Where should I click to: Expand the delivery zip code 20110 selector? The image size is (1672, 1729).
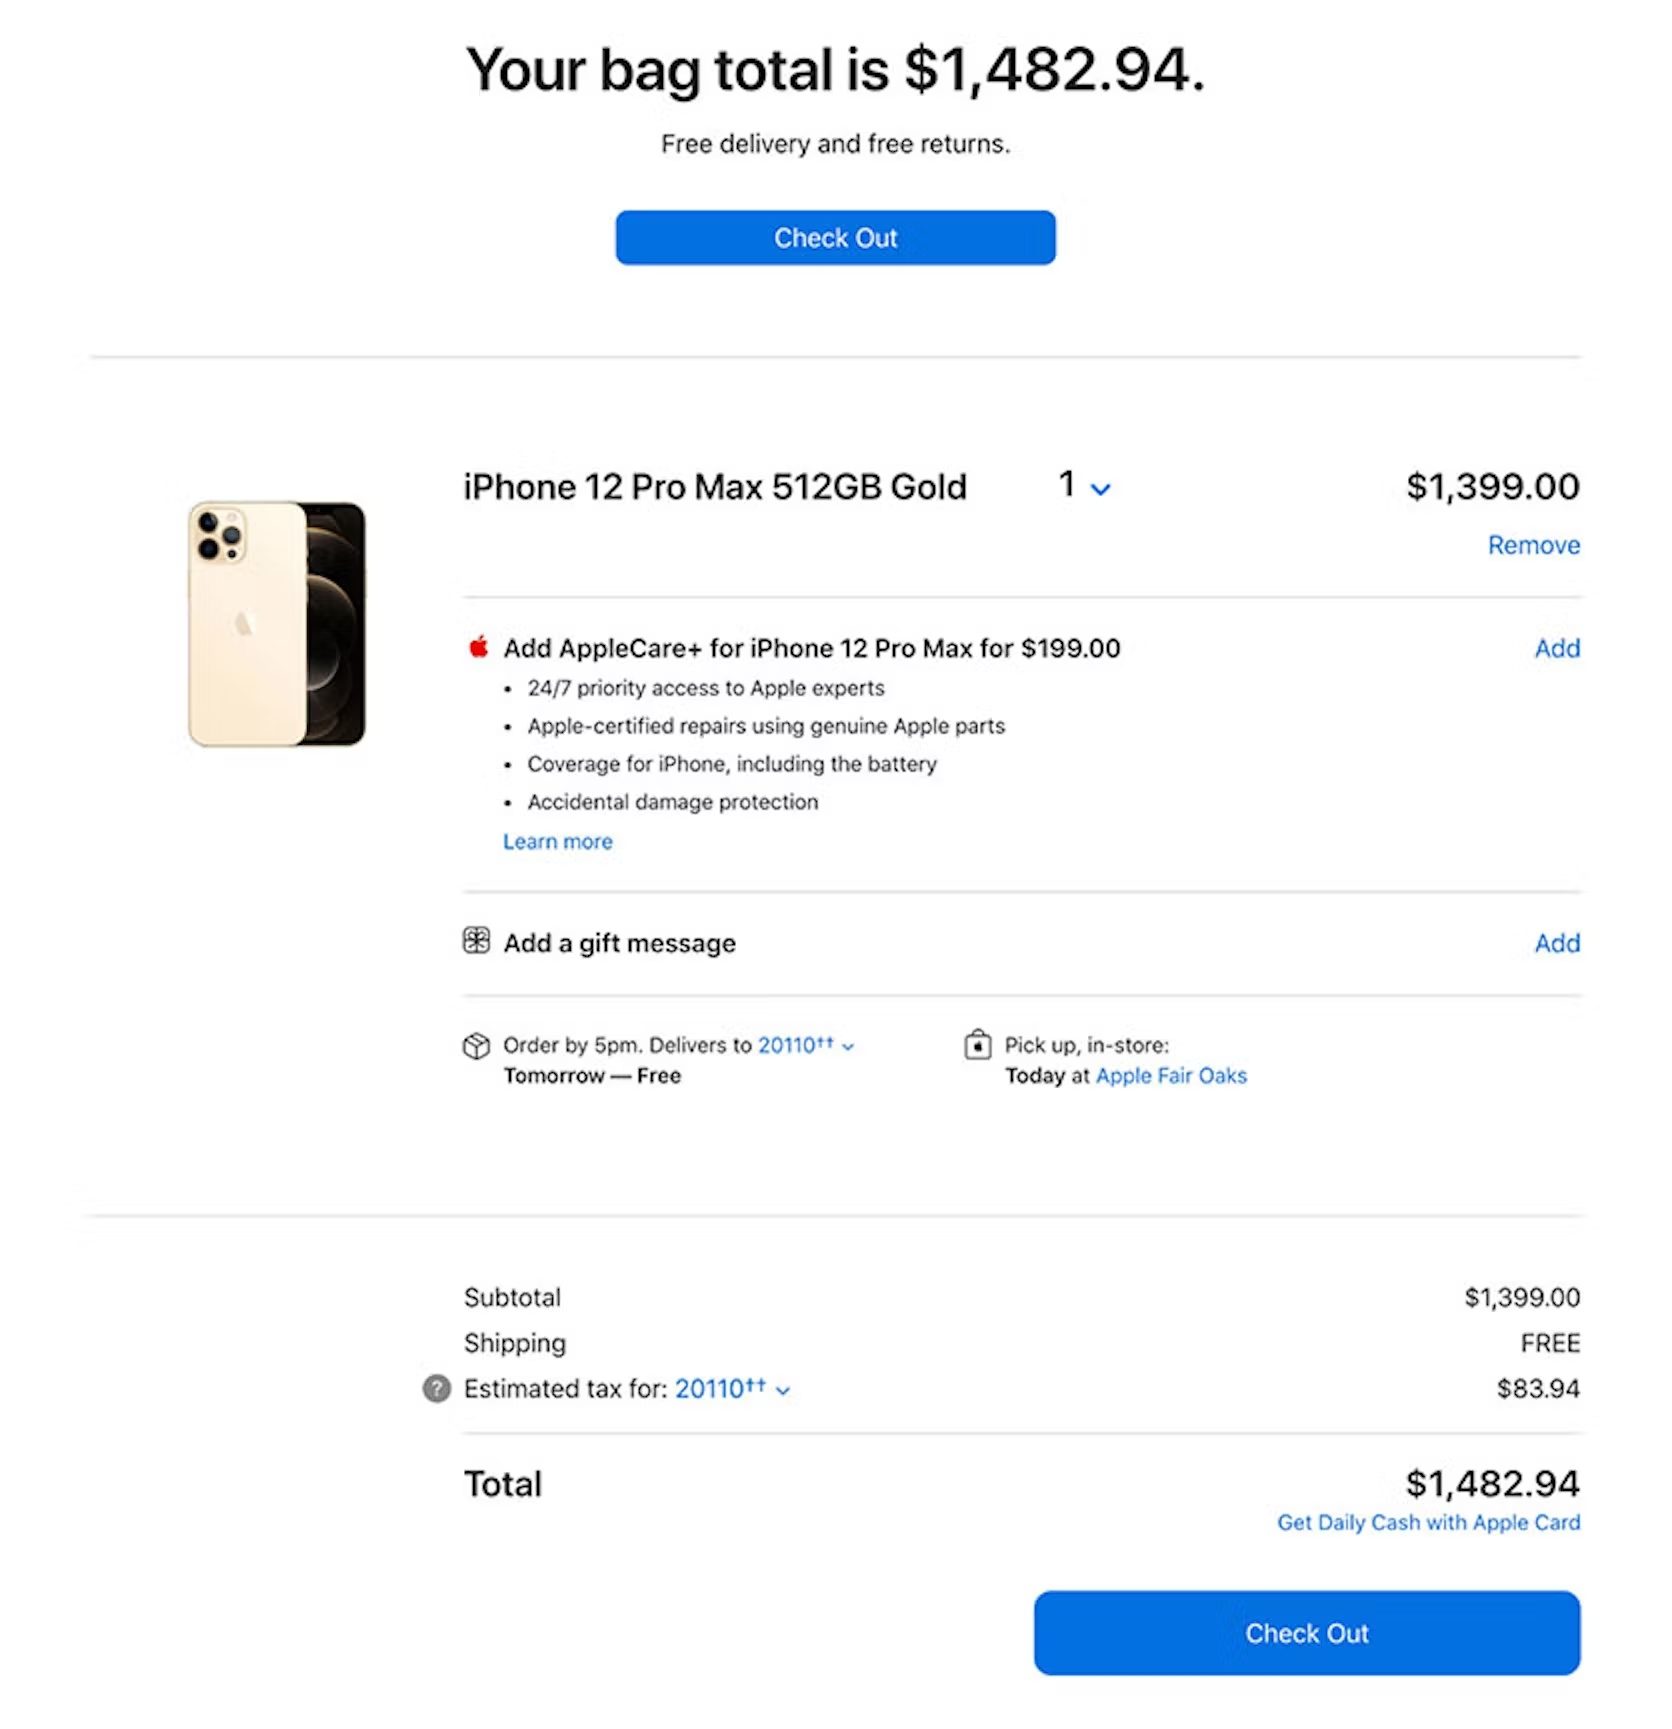806,1046
